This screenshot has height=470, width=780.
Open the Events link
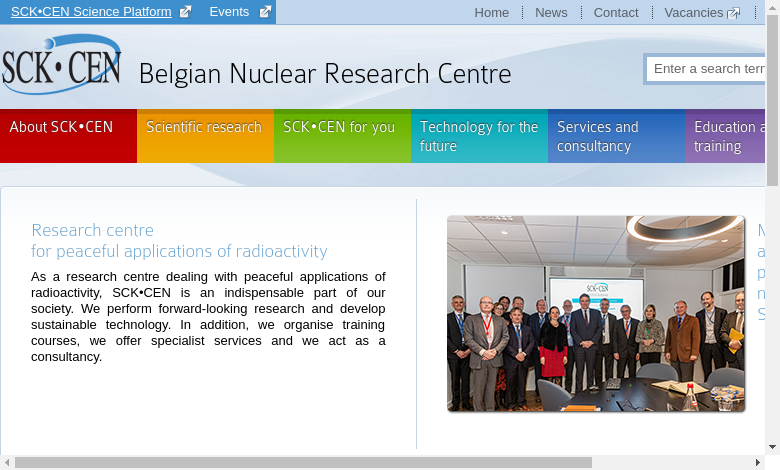[229, 11]
